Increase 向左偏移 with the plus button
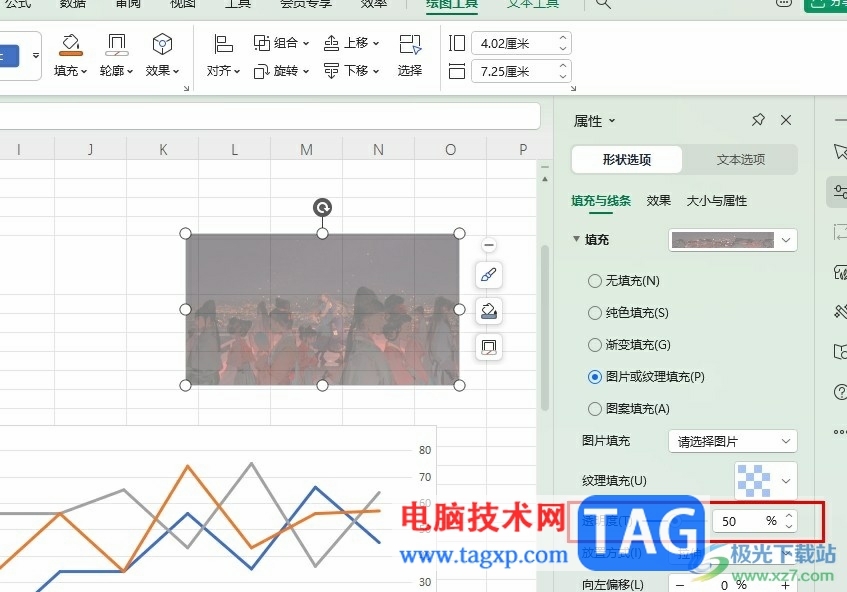847x592 pixels. [x=786, y=586]
